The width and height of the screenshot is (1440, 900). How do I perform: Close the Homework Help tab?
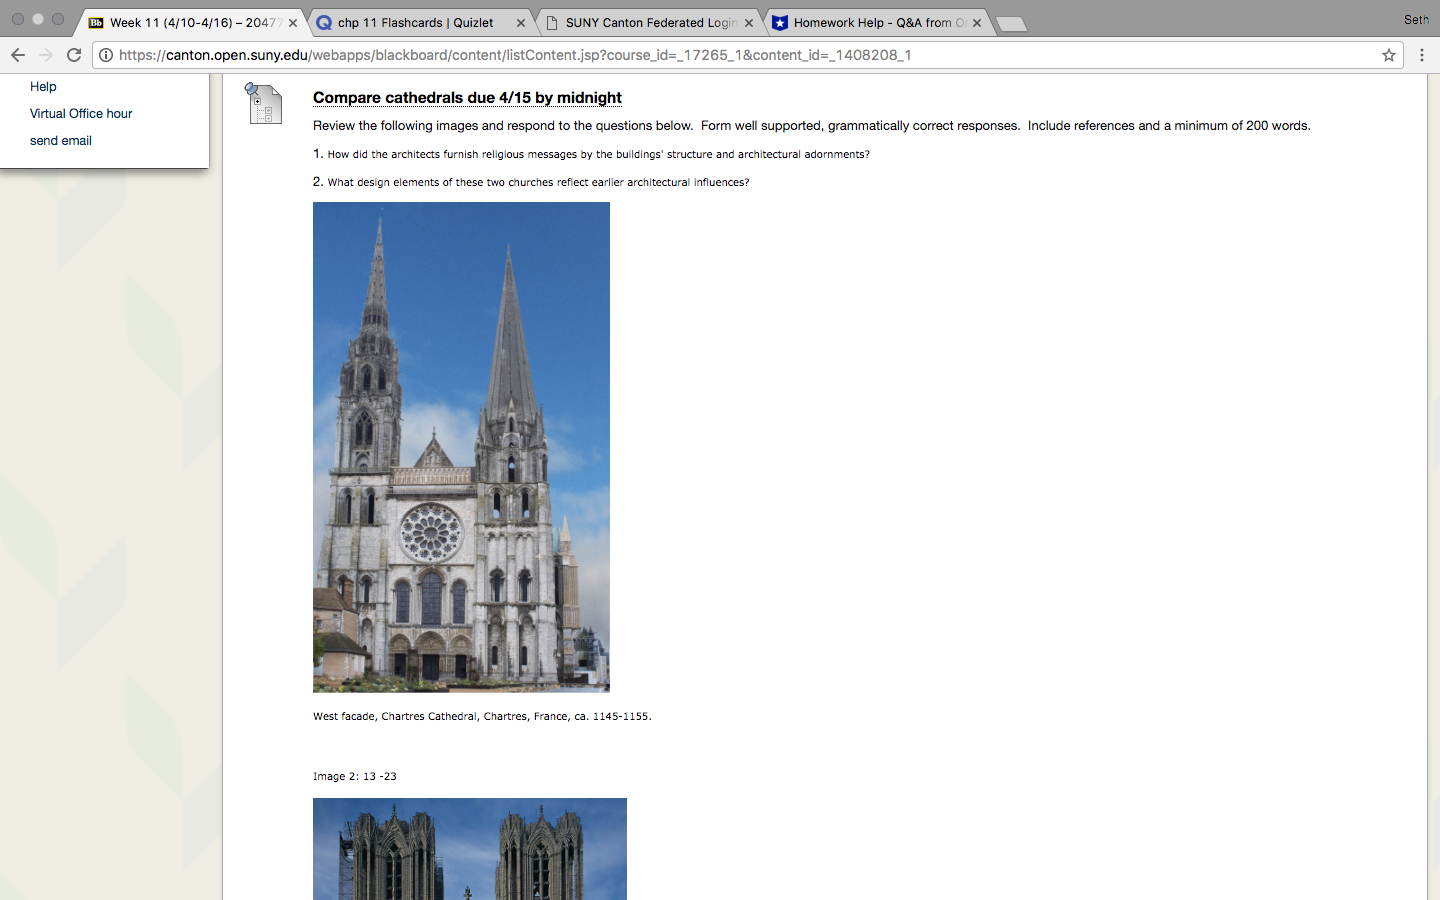point(977,23)
